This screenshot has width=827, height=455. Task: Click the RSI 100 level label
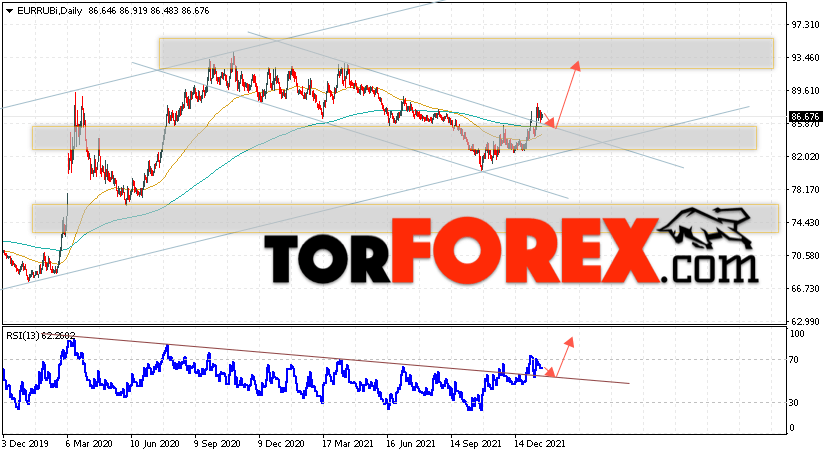(x=796, y=334)
